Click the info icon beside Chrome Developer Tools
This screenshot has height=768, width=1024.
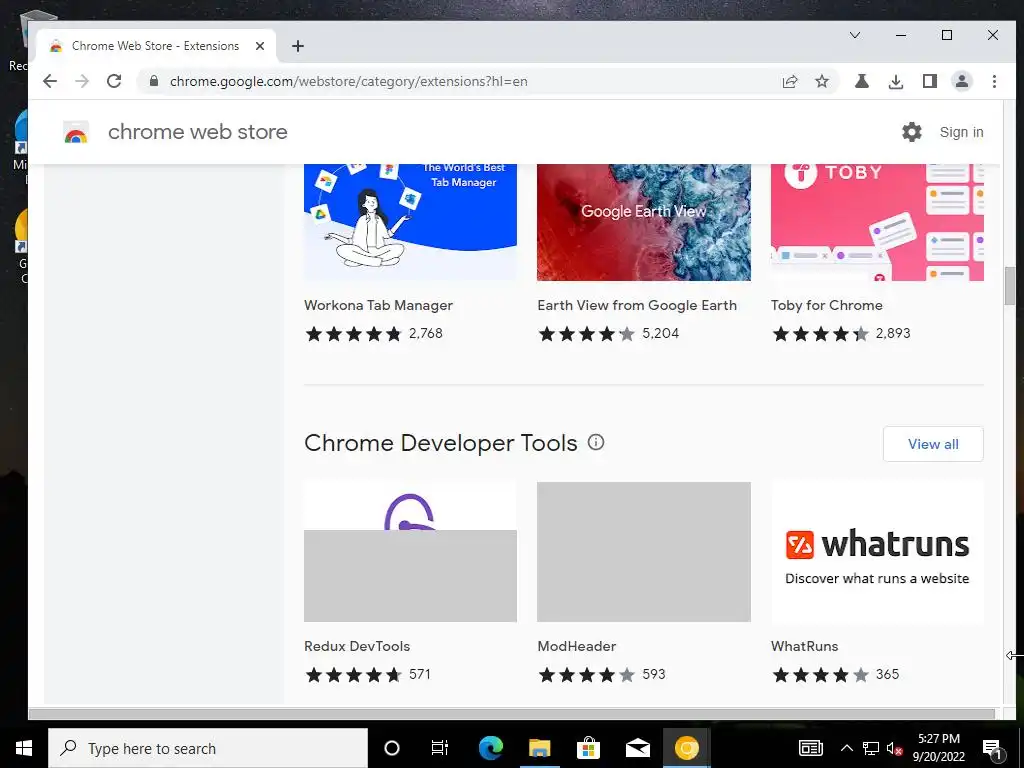click(x=596, y=442)
